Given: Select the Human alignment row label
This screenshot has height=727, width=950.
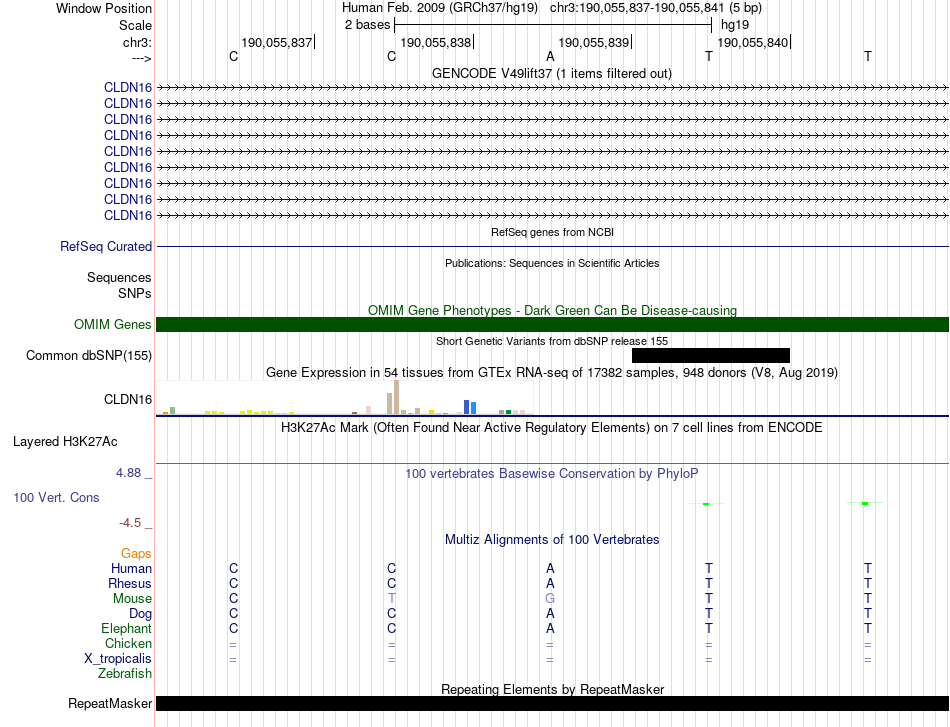Looking at the screenshot, I should pos(131,568).
